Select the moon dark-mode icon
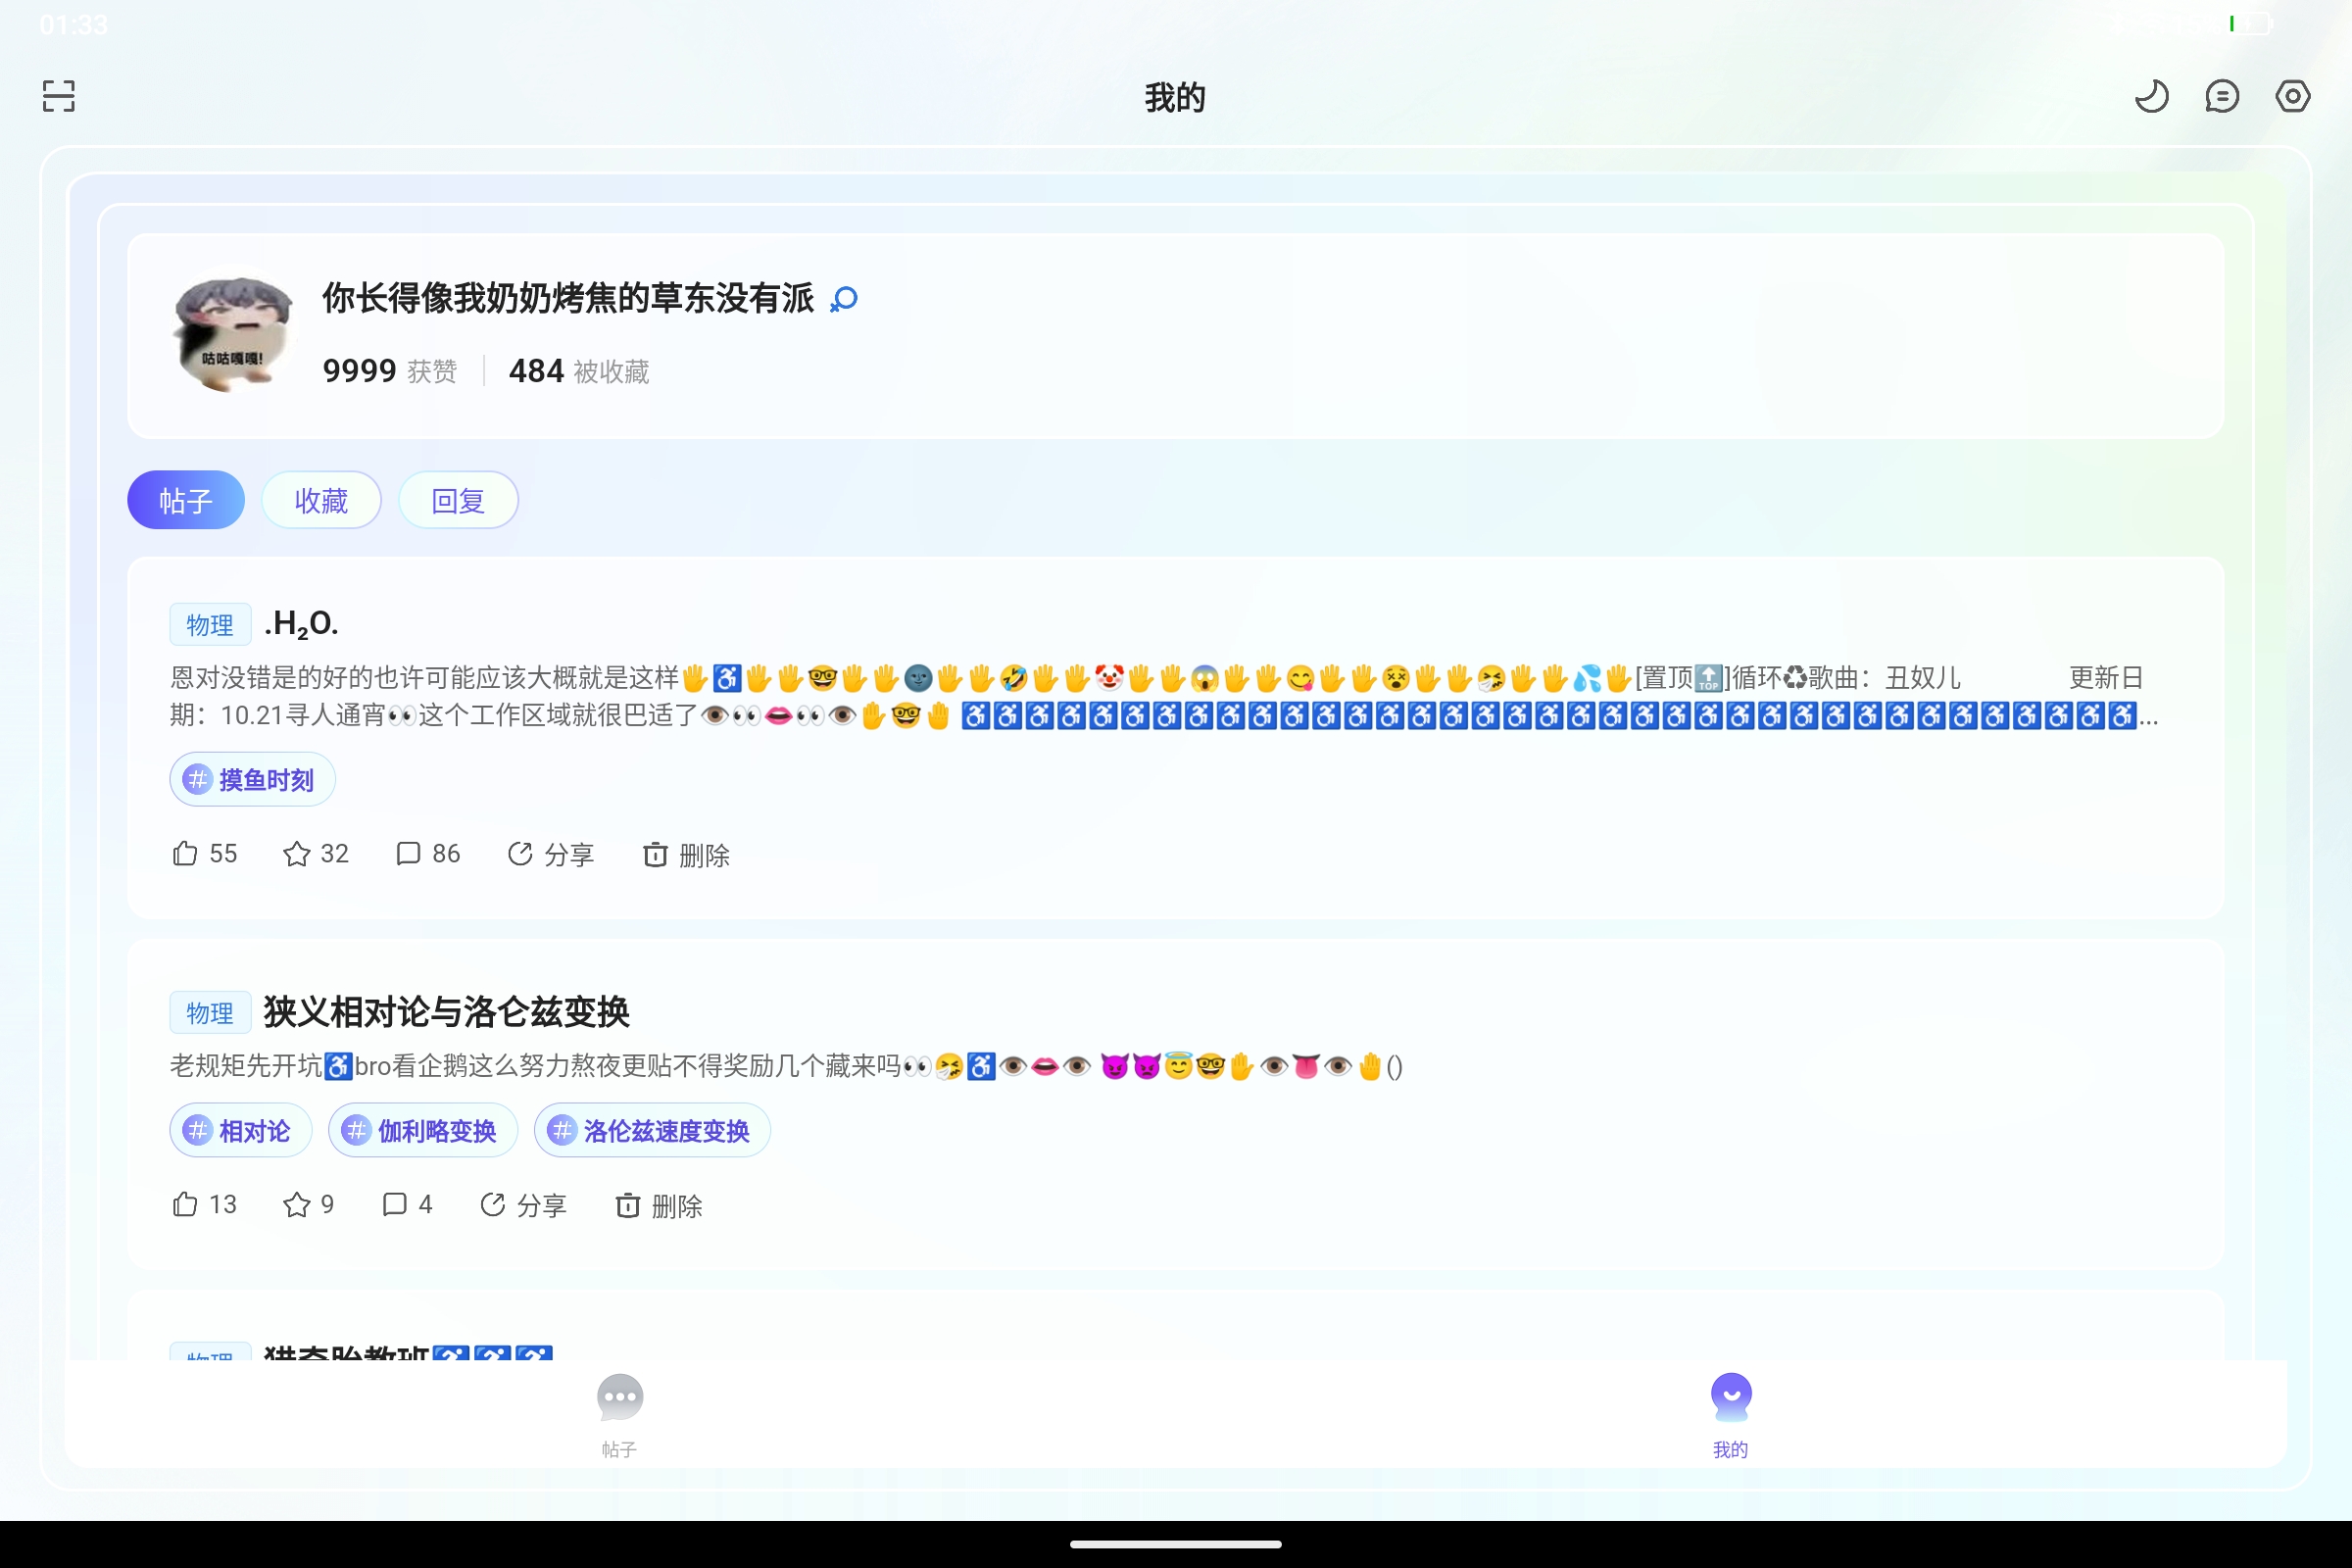2352x1568 pixels. pos(2152,96)
